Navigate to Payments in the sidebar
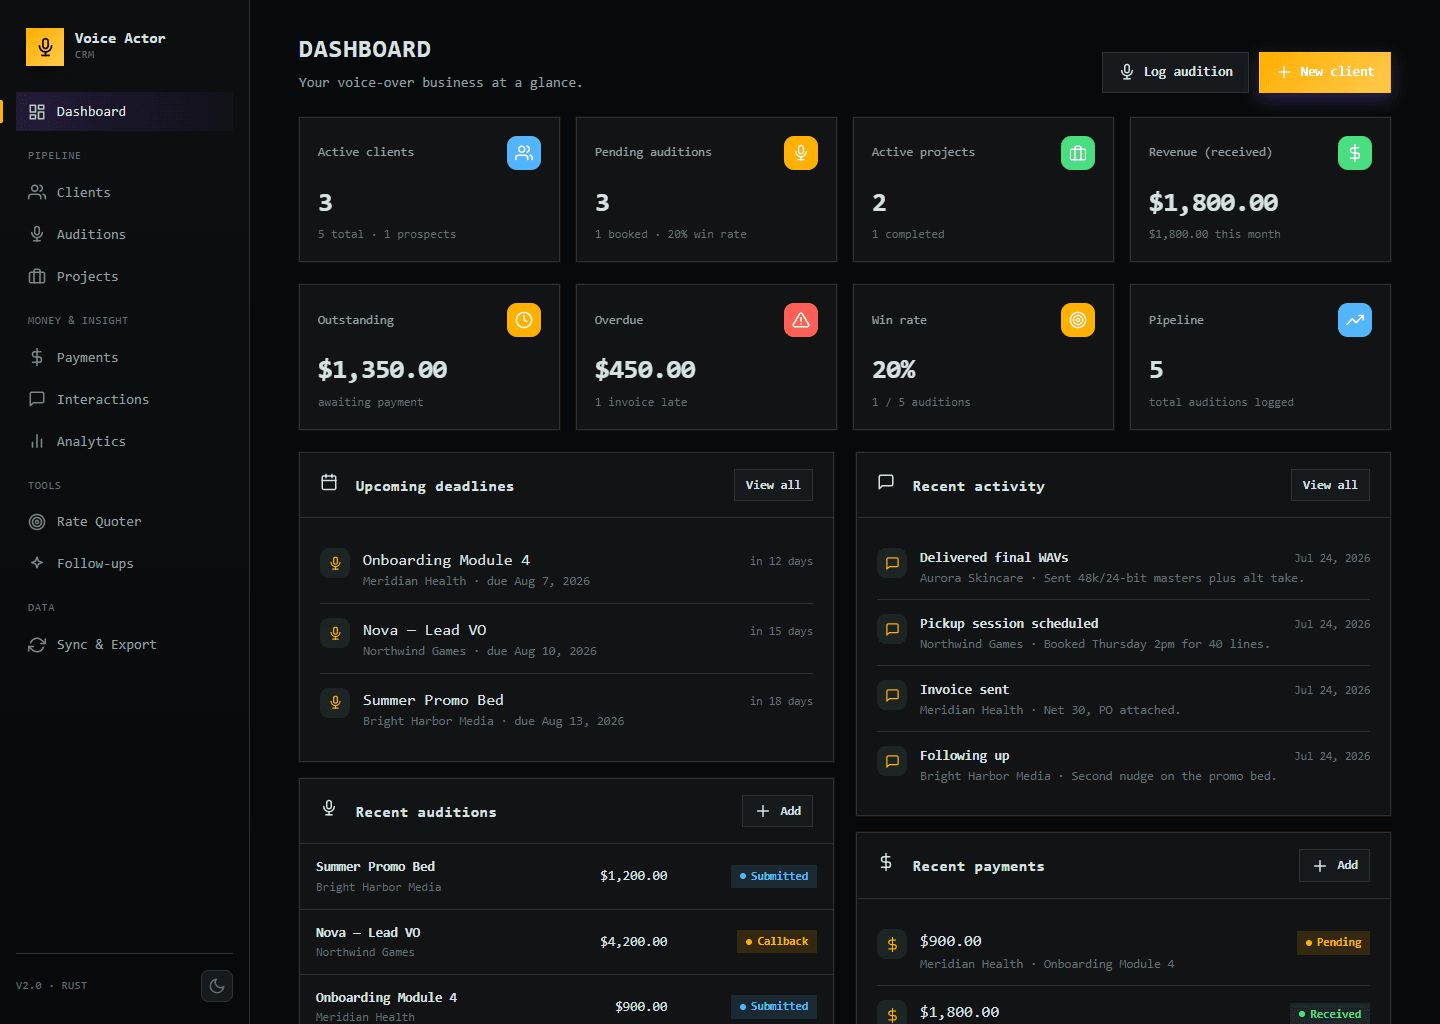The image size is (1440, 1024). click(x=124, y=357)
